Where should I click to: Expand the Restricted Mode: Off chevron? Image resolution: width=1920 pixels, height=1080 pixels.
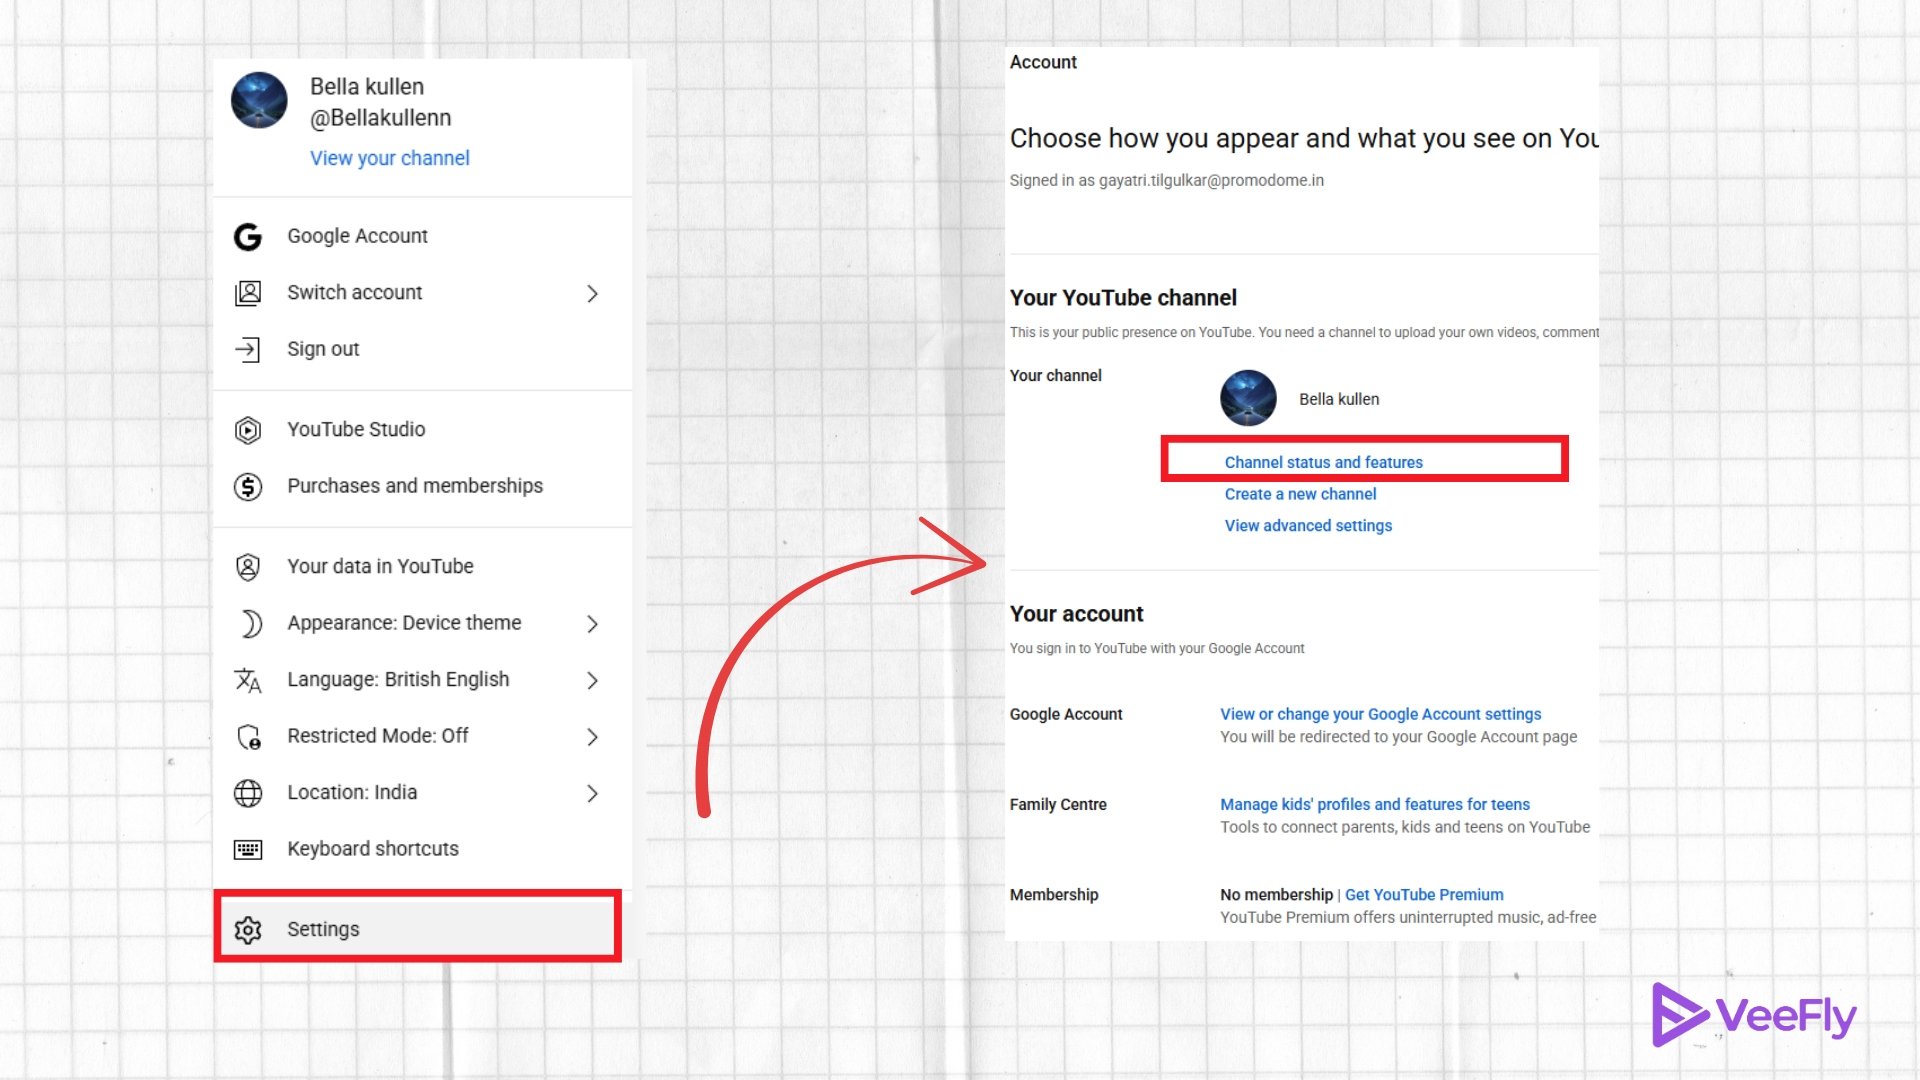(592, 737)
